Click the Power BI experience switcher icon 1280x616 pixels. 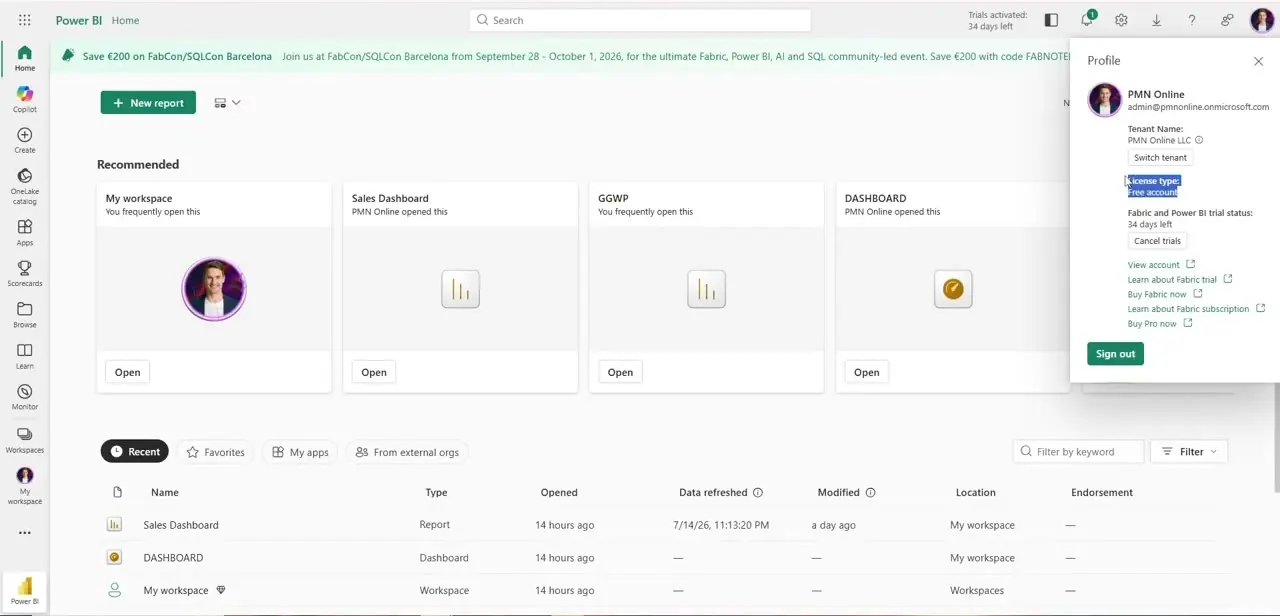tap(24, 590)
